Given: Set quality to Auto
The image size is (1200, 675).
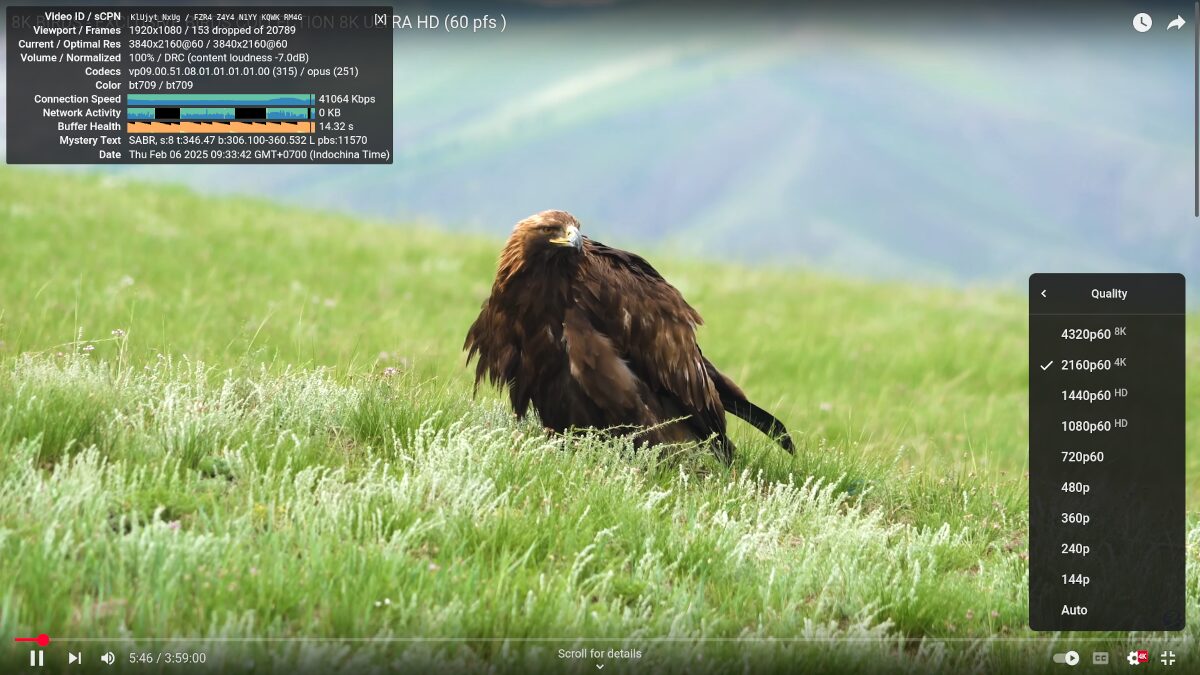Looking at the screenshot, I should click(1107, 610).
